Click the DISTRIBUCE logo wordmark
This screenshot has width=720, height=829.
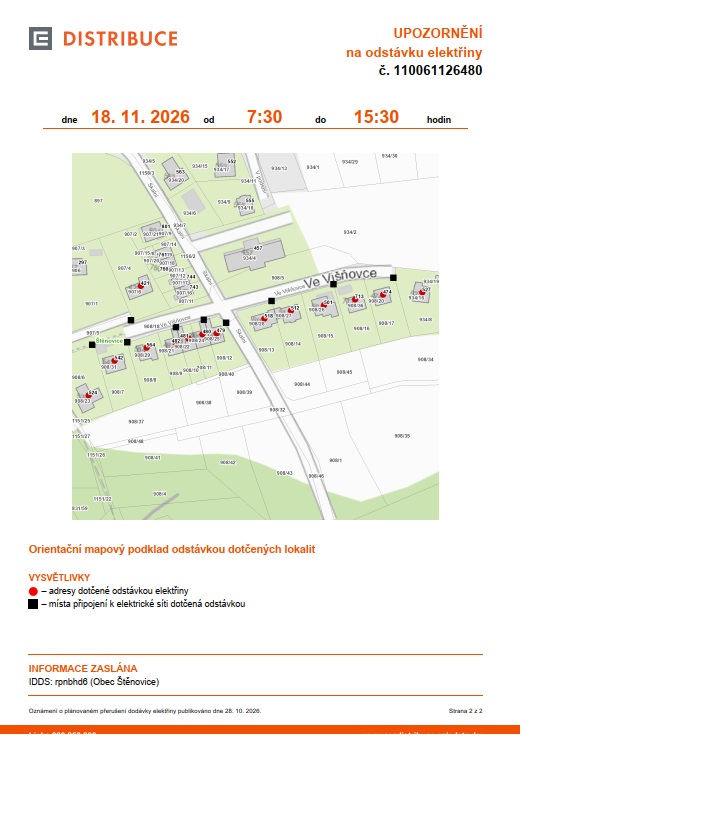(x=121, y=39)
